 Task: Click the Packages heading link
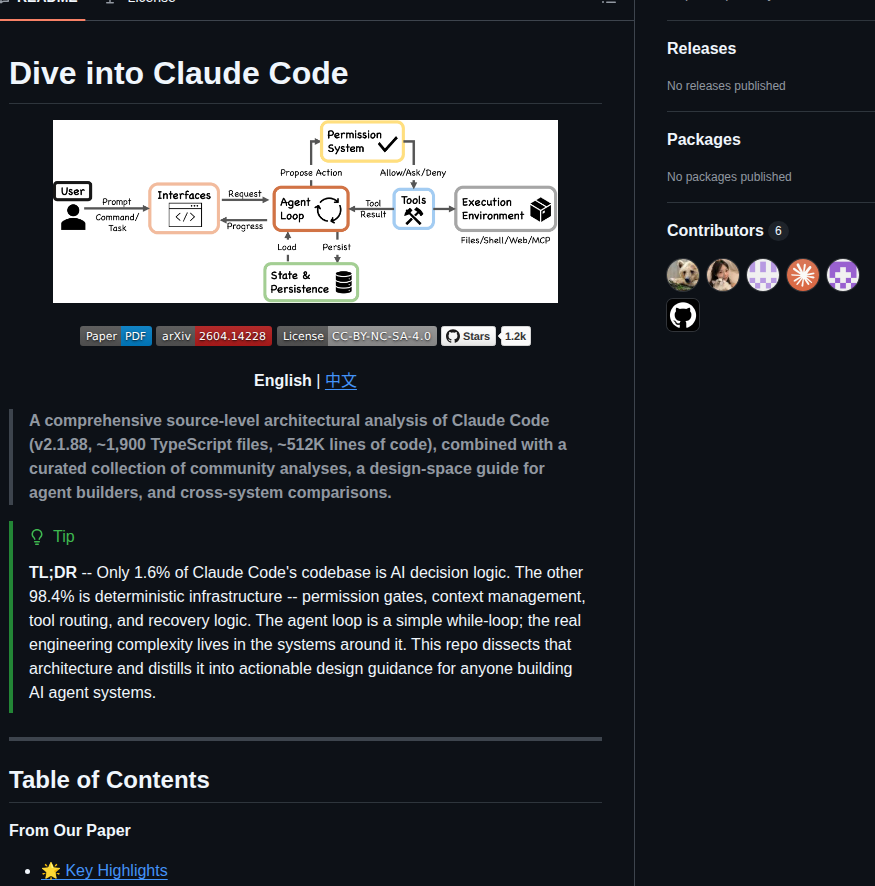[x=703, y=140]
